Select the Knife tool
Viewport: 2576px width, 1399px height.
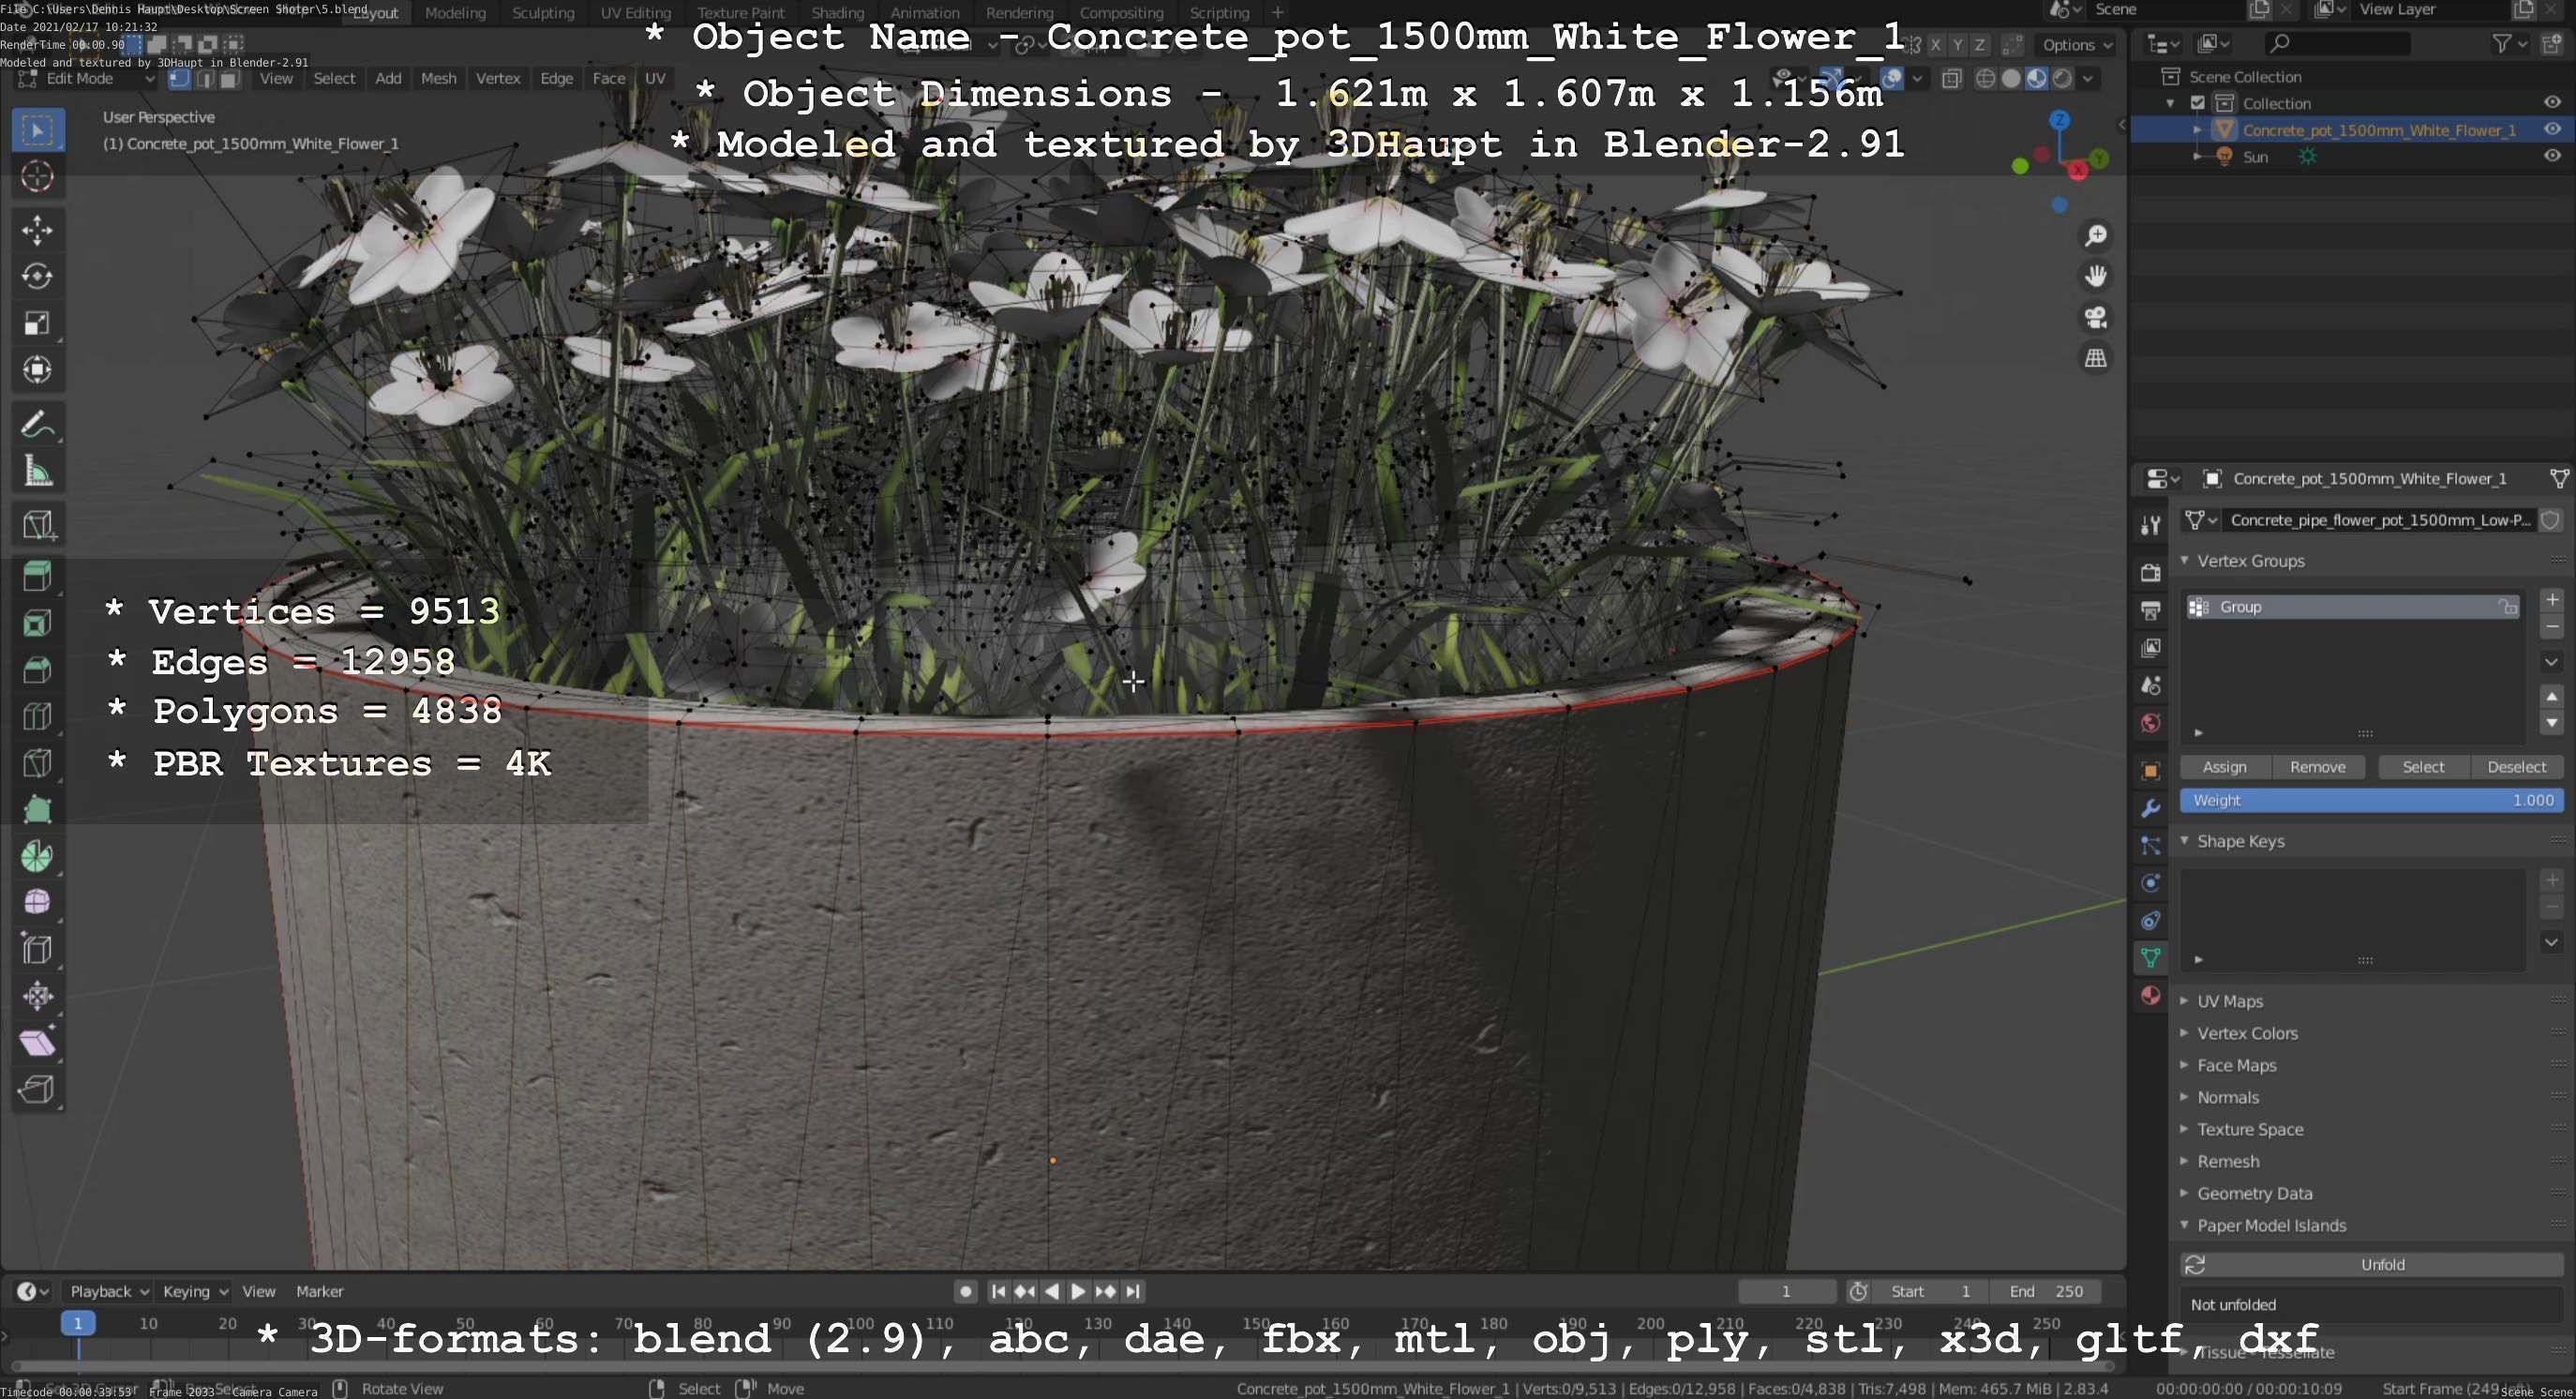pos(38,763)
